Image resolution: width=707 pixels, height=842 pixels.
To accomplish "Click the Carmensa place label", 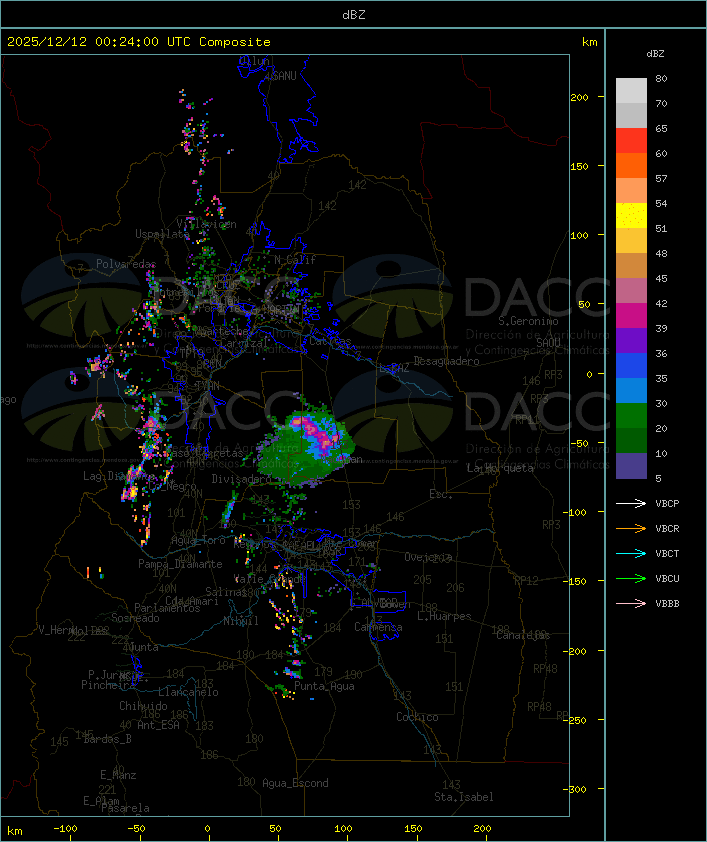I will click(378, 627).
